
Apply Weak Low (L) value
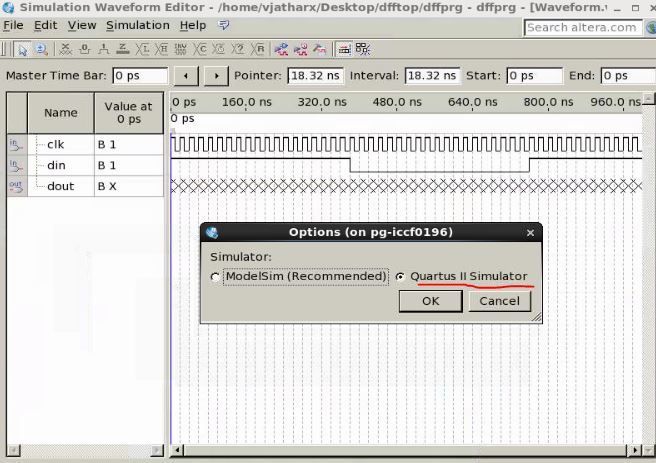pyautogui.click(x=142, y=50)
